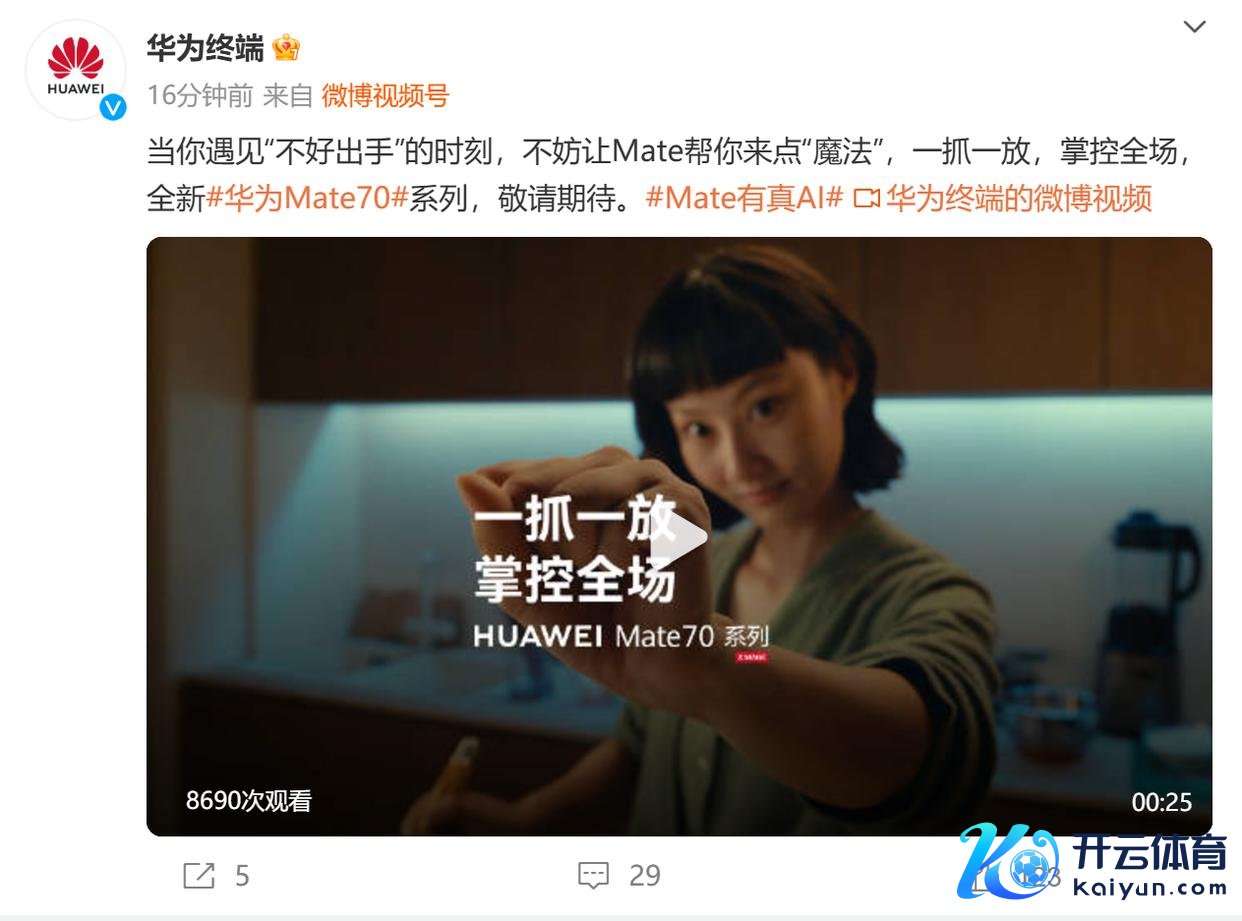This screenshot has height=921, width=1242.
Task: Expand the post options chevron menu
Action: (x=1195, y=27)
